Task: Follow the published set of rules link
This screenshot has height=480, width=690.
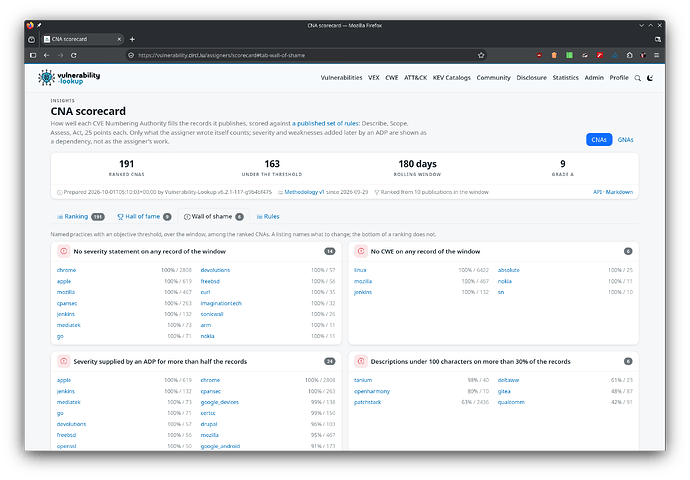Action: point(325,124)
